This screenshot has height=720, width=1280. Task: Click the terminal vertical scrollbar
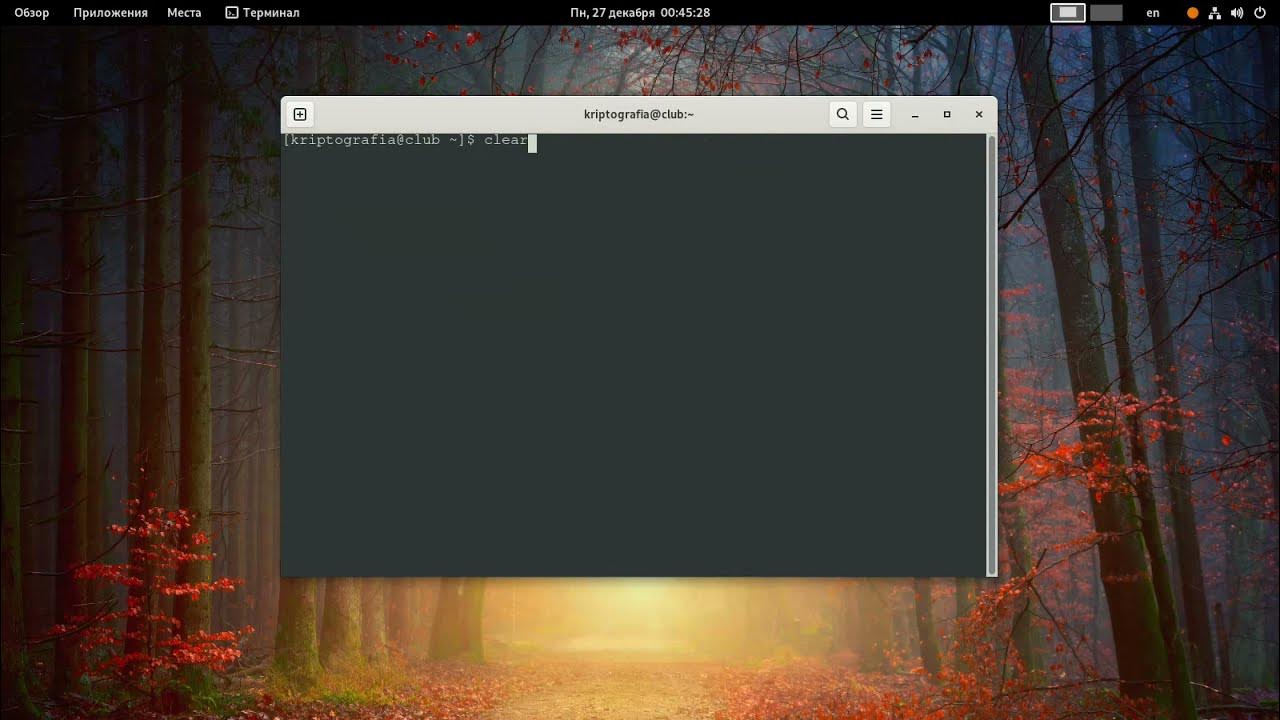coord(992,354)
